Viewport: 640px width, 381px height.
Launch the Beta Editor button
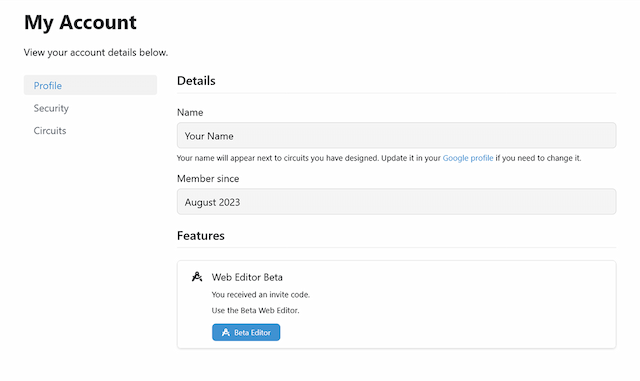(246, 332)
